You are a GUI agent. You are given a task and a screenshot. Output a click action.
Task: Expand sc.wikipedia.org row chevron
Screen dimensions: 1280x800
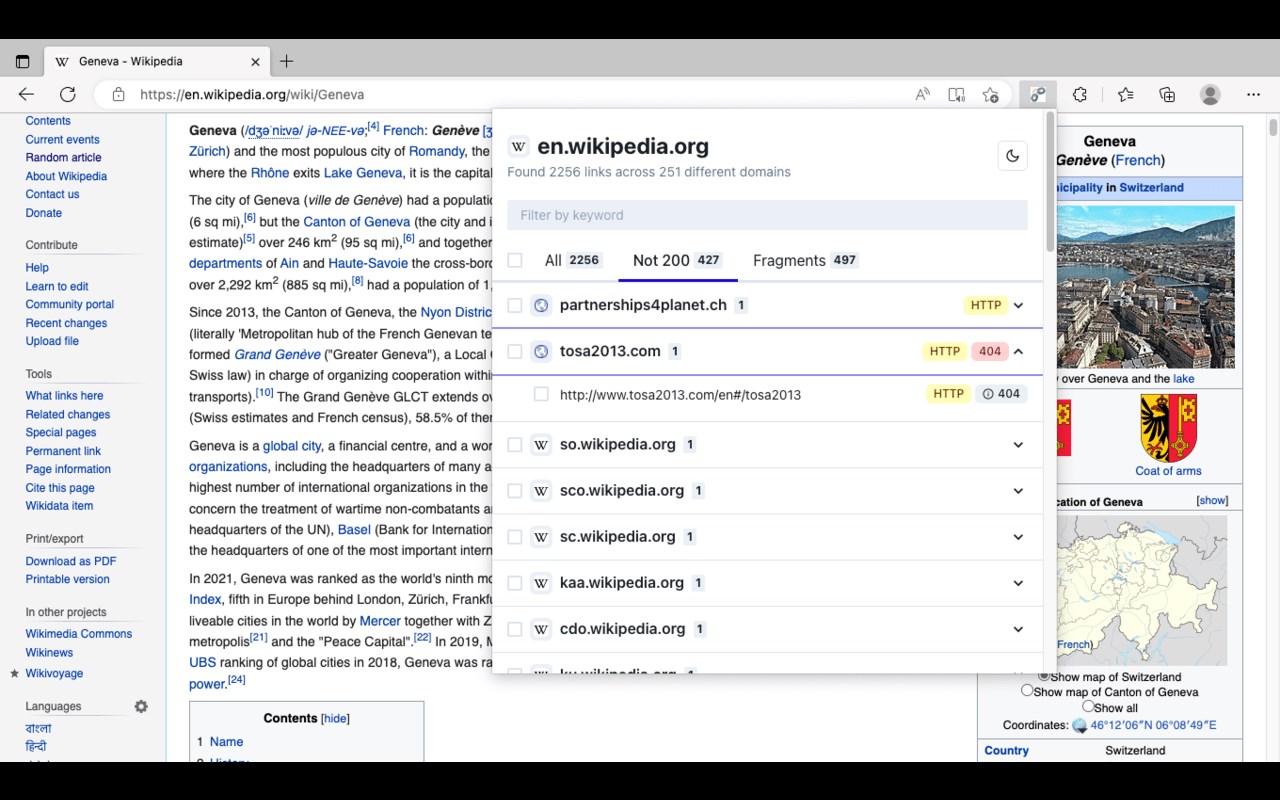point(1018,537)
